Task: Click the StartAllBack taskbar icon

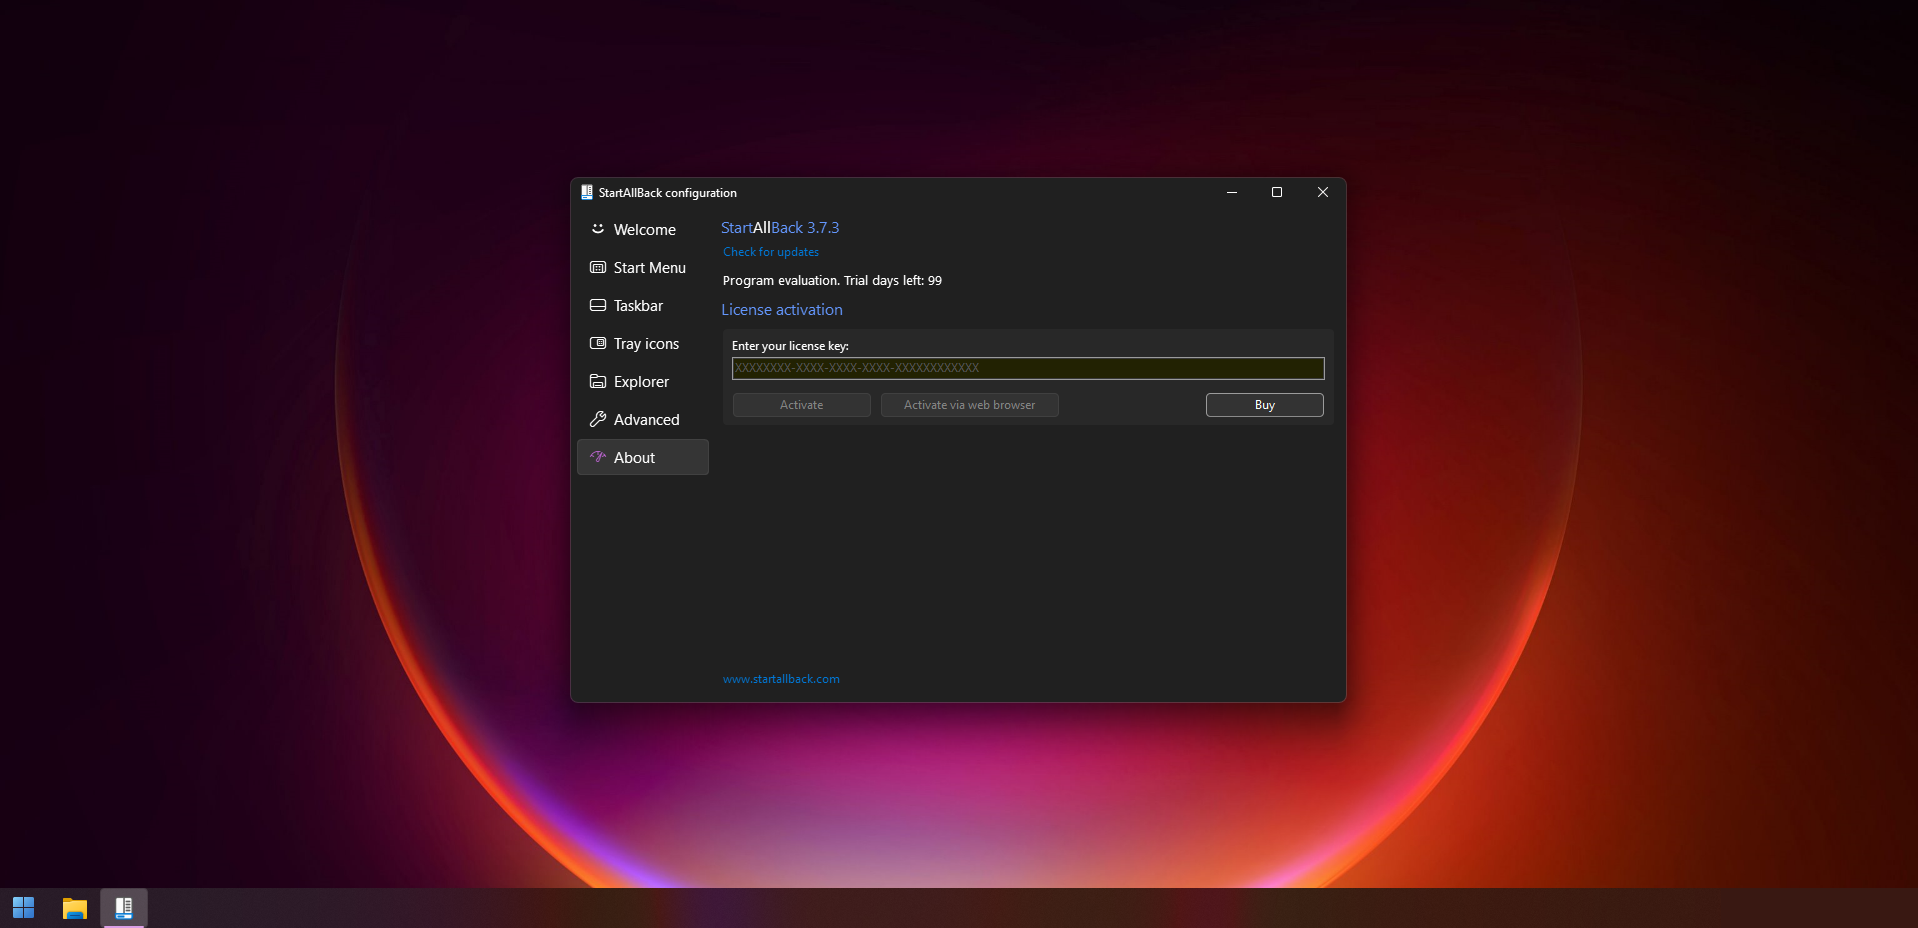Action: pyautogui.click(x=124, y=908)
